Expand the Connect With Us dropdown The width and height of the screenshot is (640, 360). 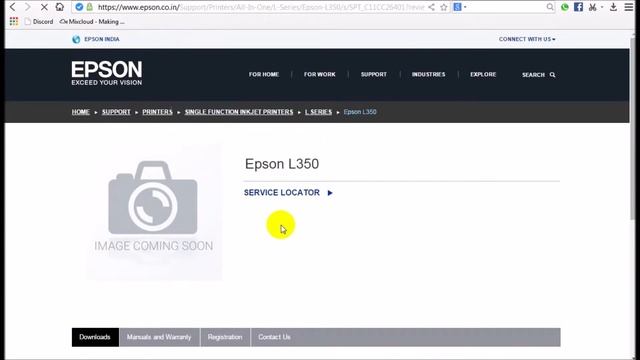(527, 39)
